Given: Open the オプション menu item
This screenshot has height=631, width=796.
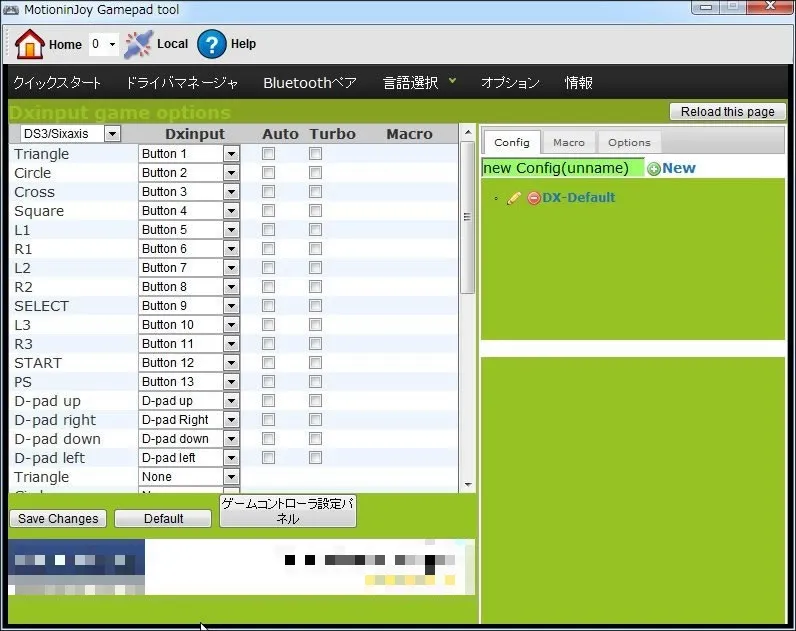Looking at the screenshot, I should (x=510, y=83).
